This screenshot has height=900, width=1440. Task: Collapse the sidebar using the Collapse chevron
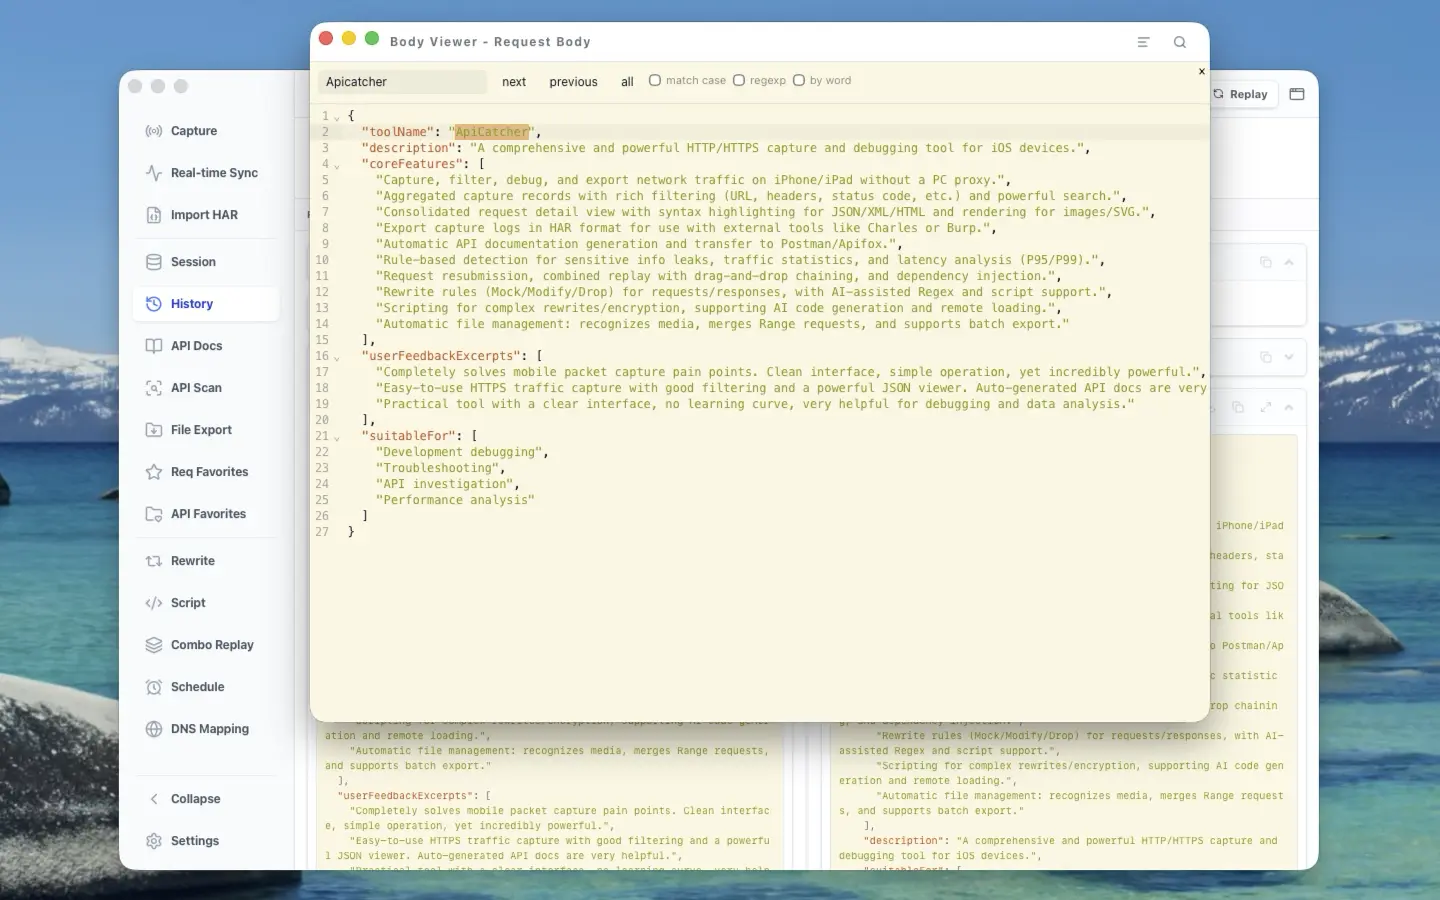154,799
